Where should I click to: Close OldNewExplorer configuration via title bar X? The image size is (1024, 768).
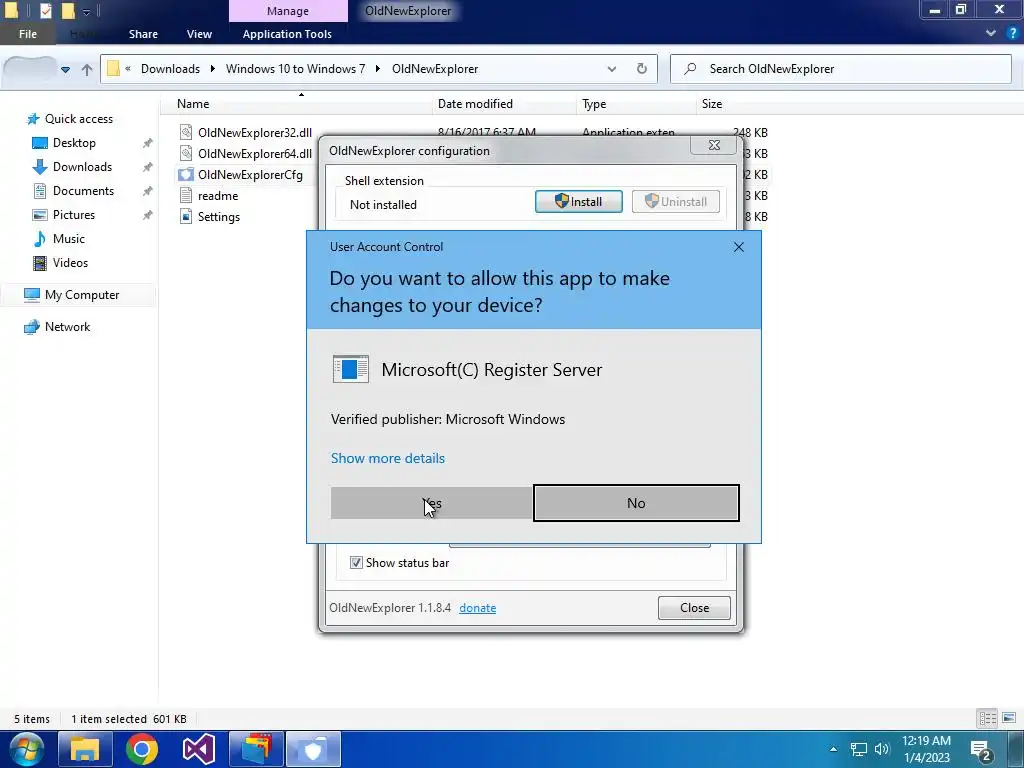pyautogui.click(x=714, y=145)
